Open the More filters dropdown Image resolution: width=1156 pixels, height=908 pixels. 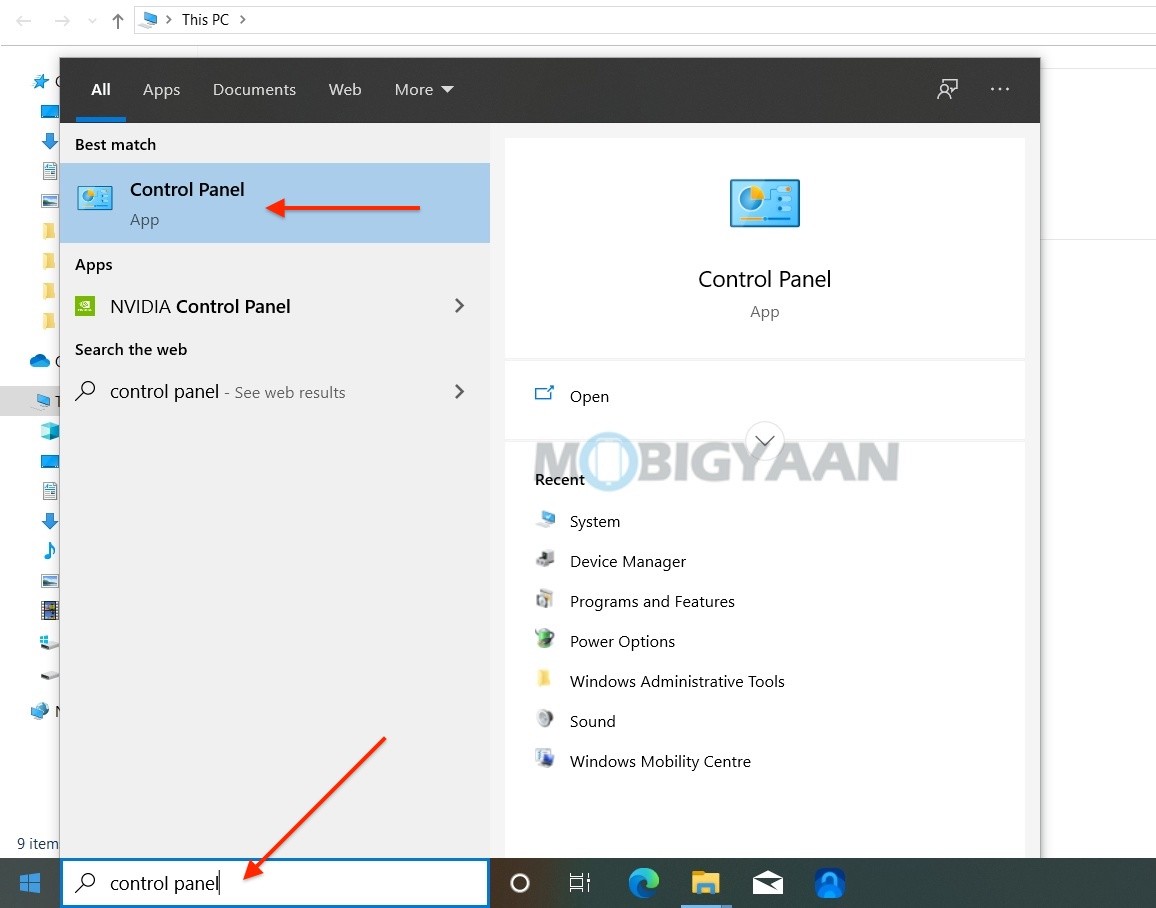click(423, 89)
